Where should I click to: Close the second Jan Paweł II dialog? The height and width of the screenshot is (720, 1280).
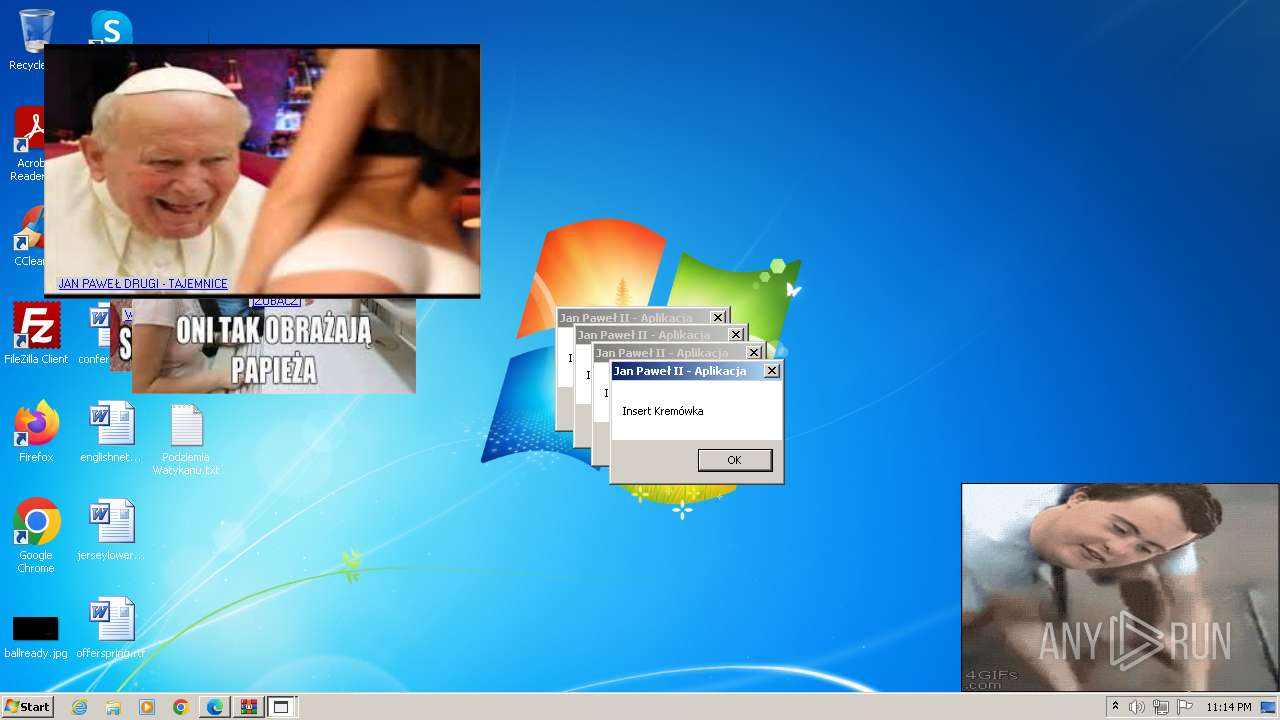click(736, 335)
